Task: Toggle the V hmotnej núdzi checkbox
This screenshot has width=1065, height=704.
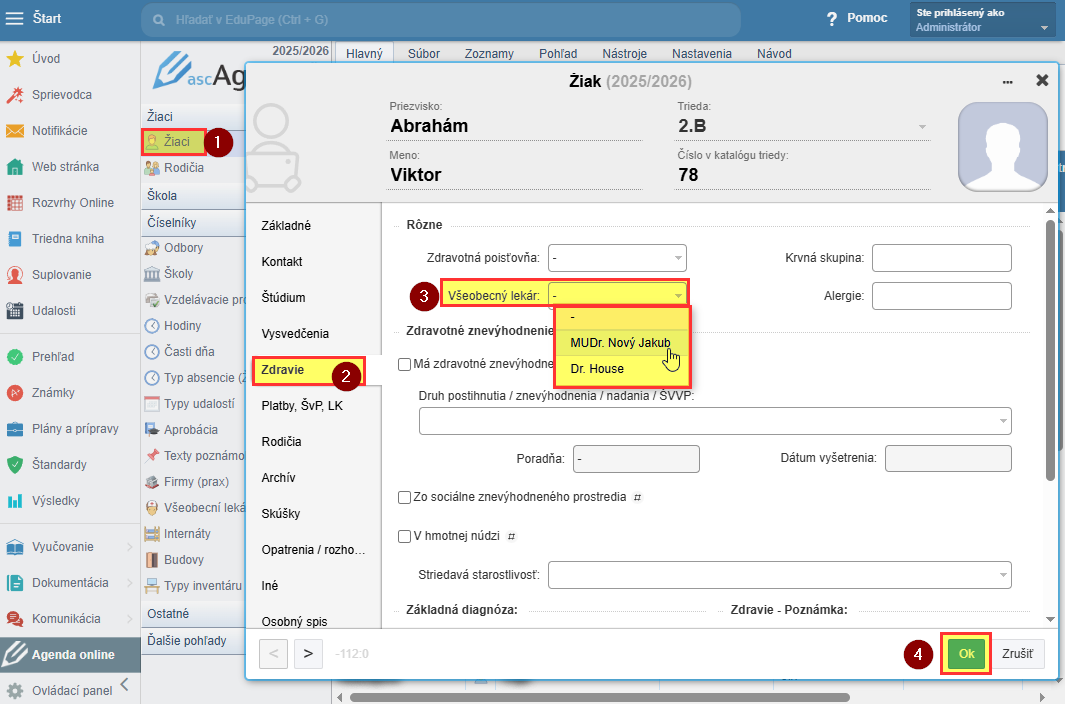Action: coord(405,536)
